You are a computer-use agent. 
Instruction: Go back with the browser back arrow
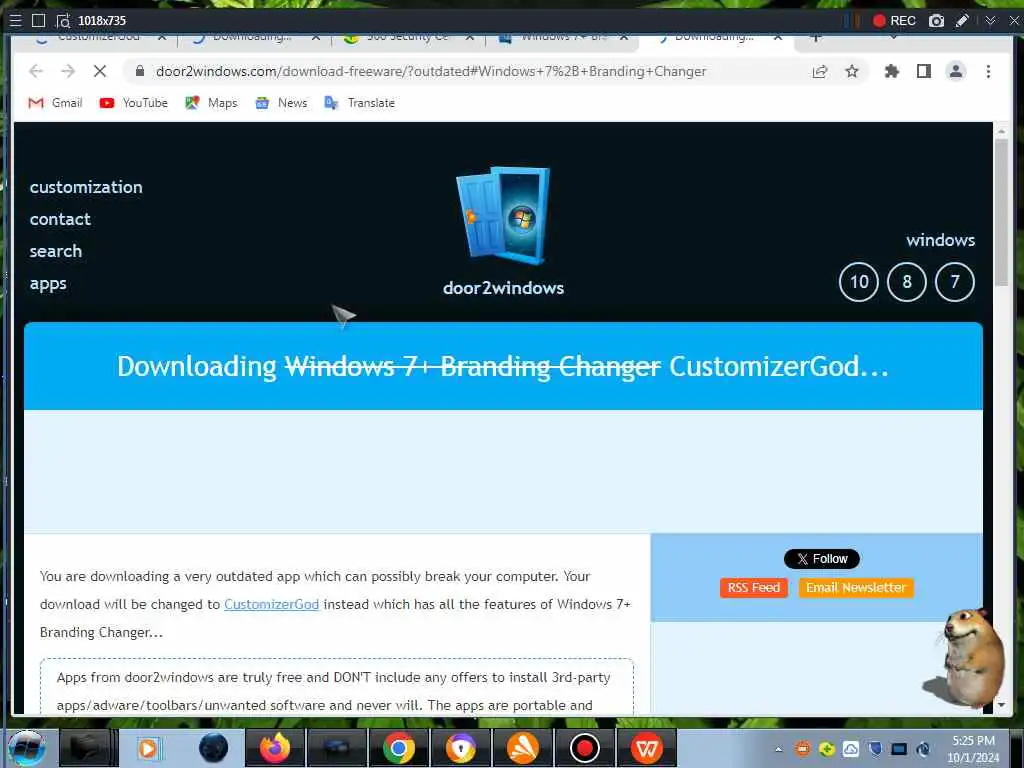[x=36, y=71]
